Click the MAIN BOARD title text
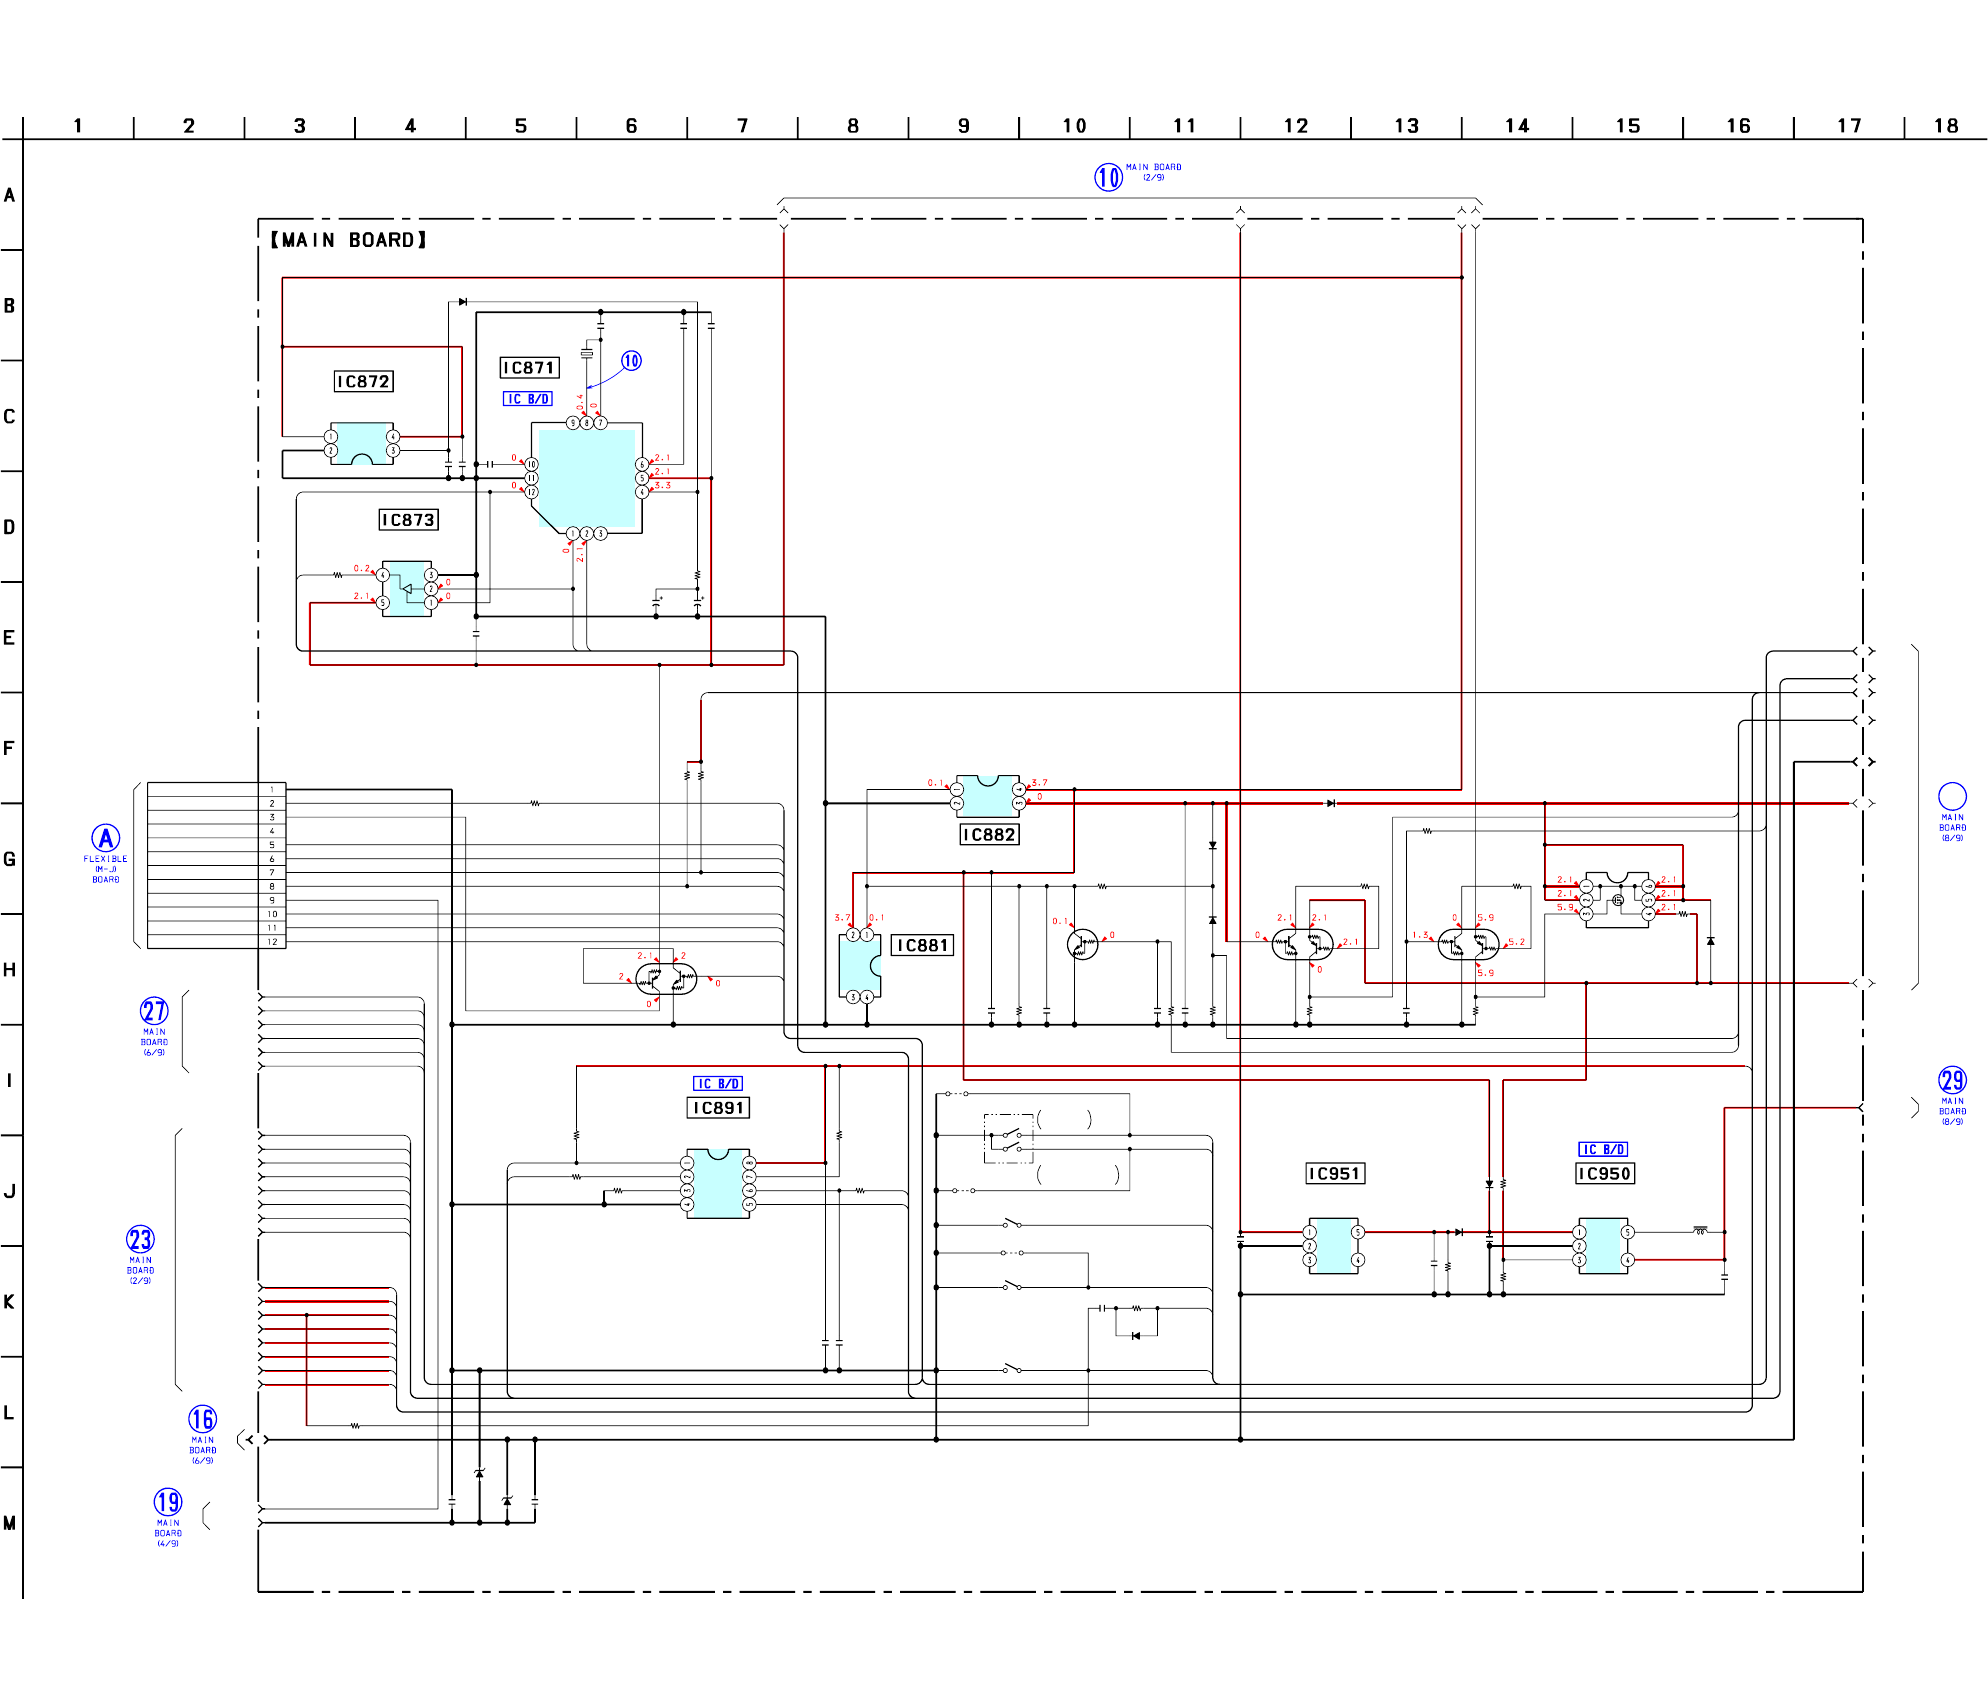Screen dimensions: 1988x1684 coord(348,241)
